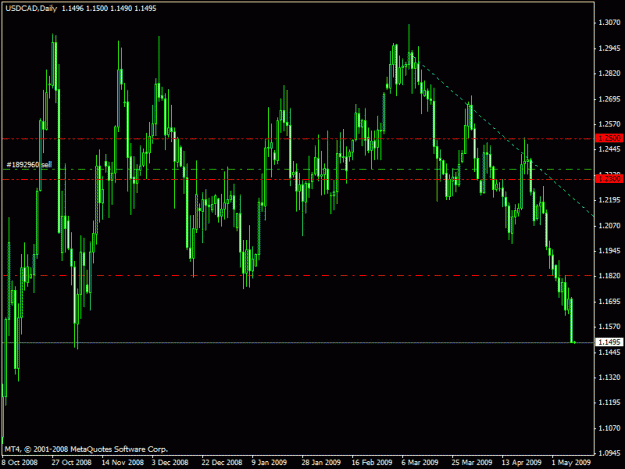Click the 14 Nov 2008 date label
Image resolution: width=625 pixels, height=469 pixels.
click(x=122, y=463)
